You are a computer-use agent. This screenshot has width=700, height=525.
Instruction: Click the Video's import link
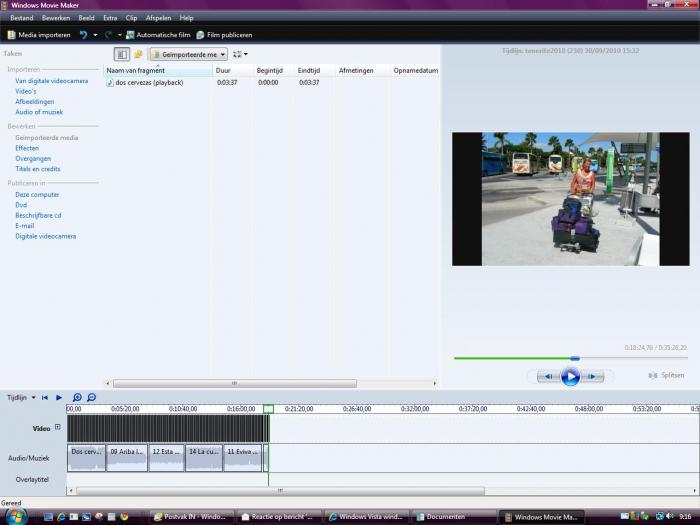pyautogui.click(x=25, y=91)
